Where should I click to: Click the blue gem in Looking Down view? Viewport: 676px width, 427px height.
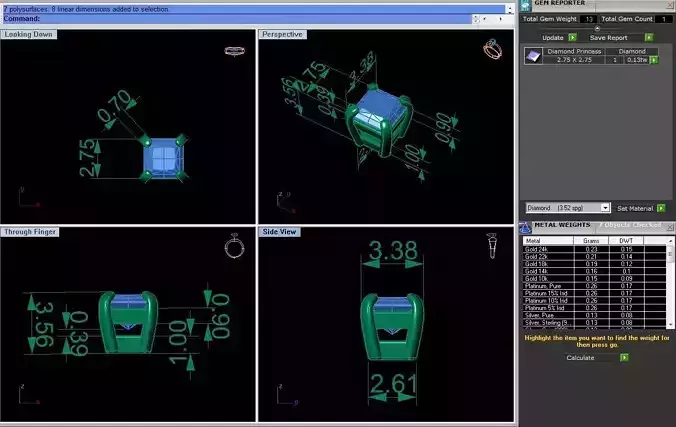coord(163,158)
